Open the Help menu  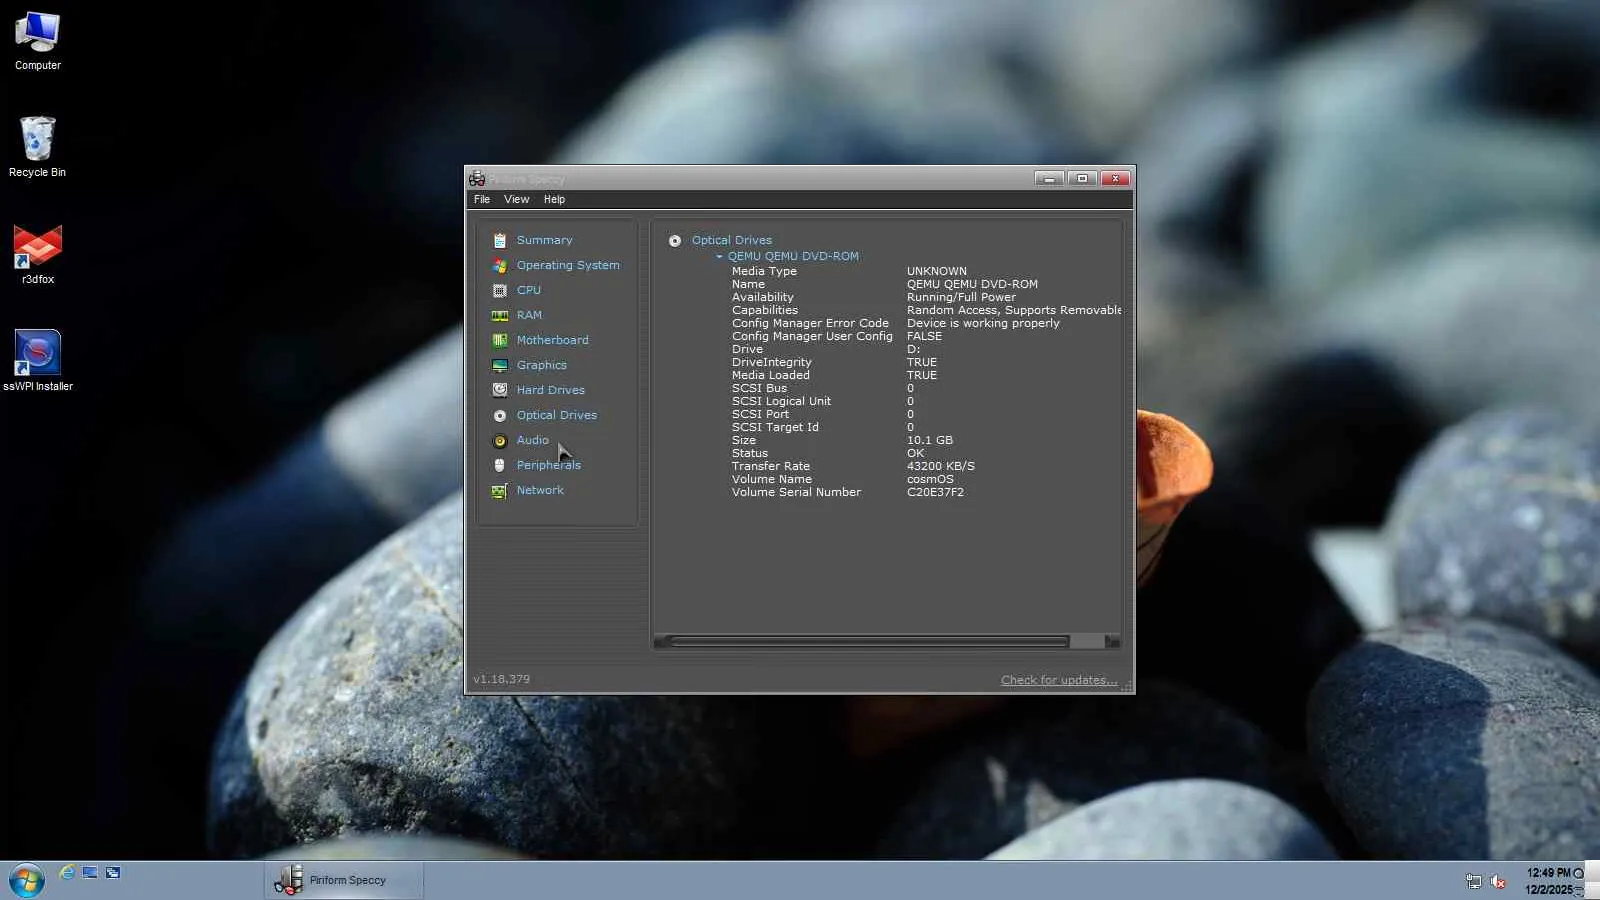pos(555,199)
